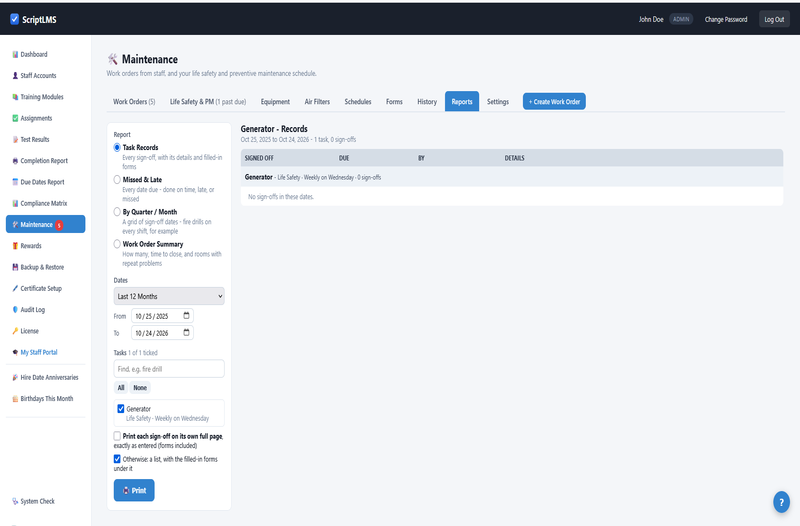Viewport: 800px width, 526px height.
Task: Toggle the Otherwise: a list checkbox
Action: [x=117, y=459]
